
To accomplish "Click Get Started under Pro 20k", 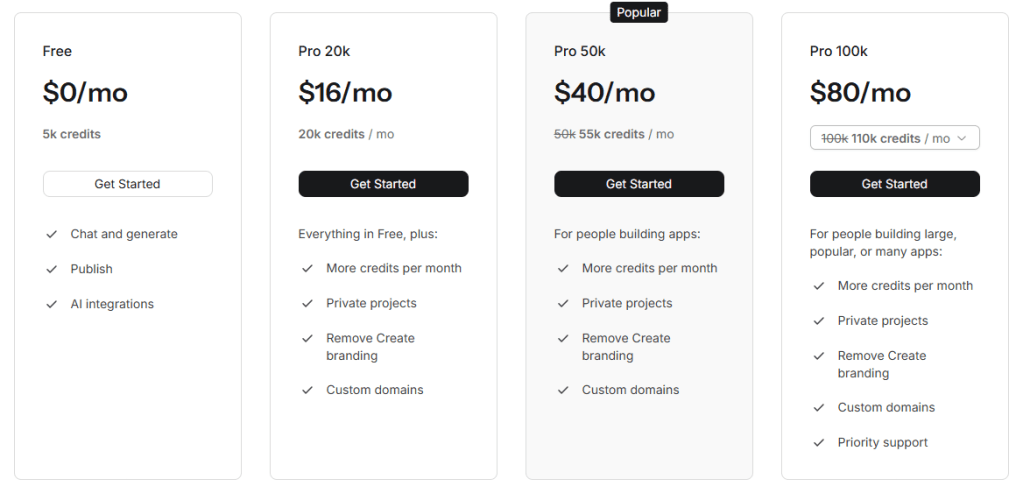I will pos(383,184).
